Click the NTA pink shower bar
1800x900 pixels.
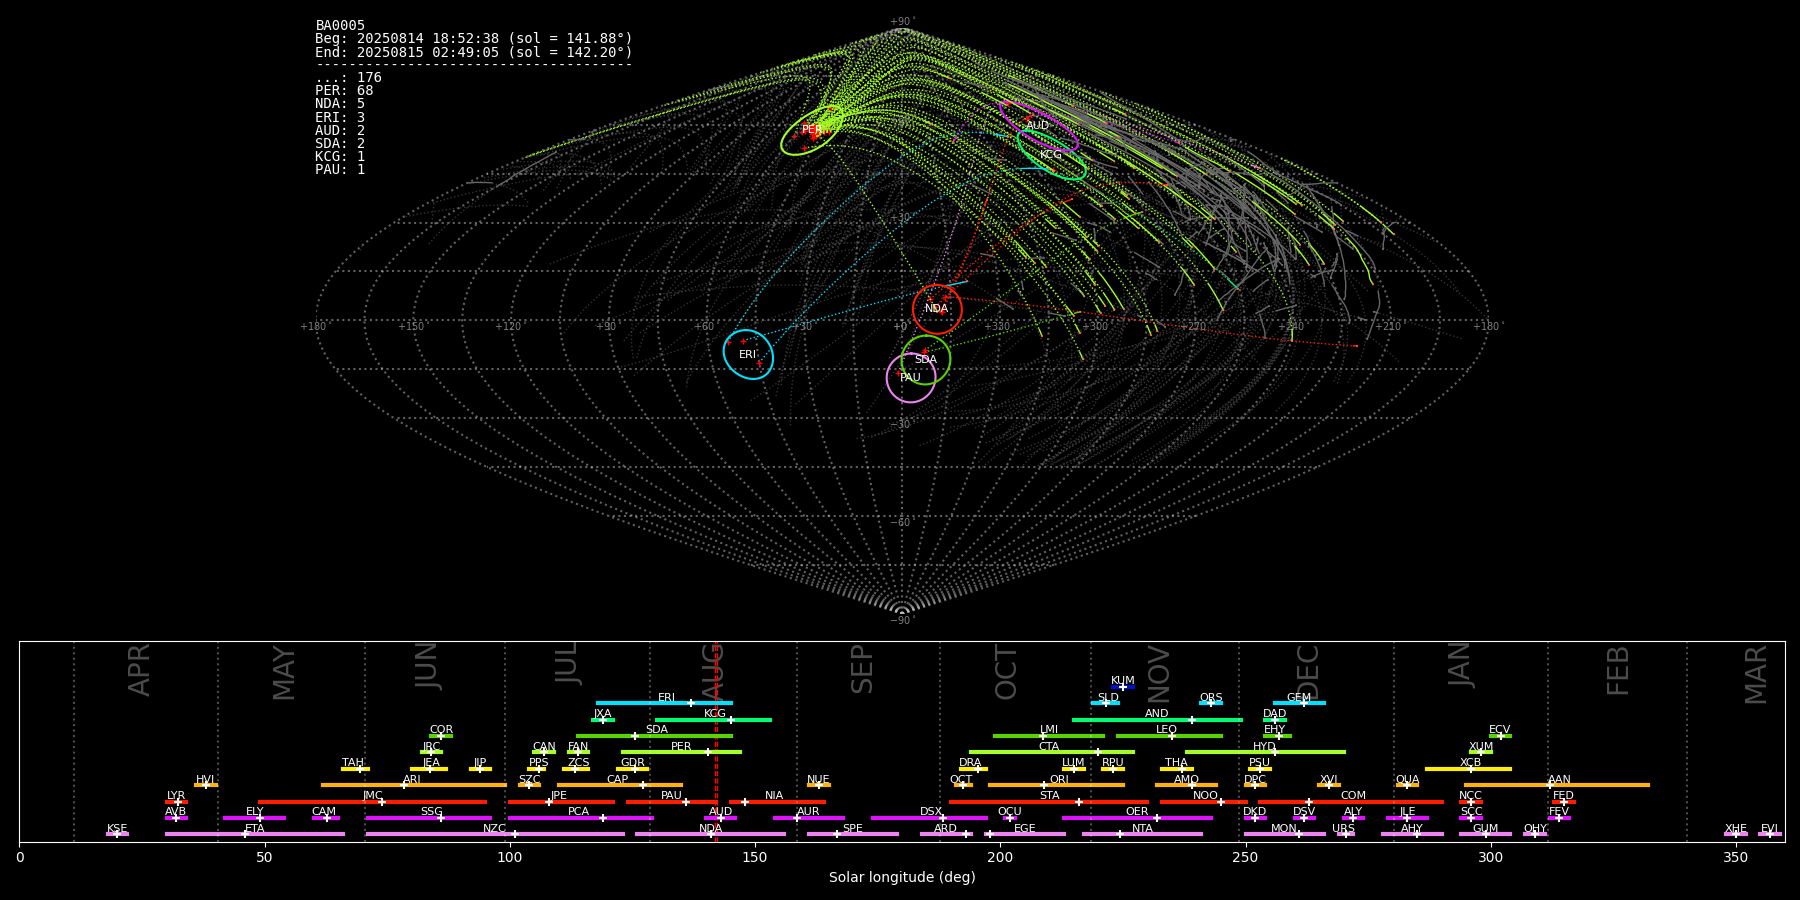tap(1142, 834)
